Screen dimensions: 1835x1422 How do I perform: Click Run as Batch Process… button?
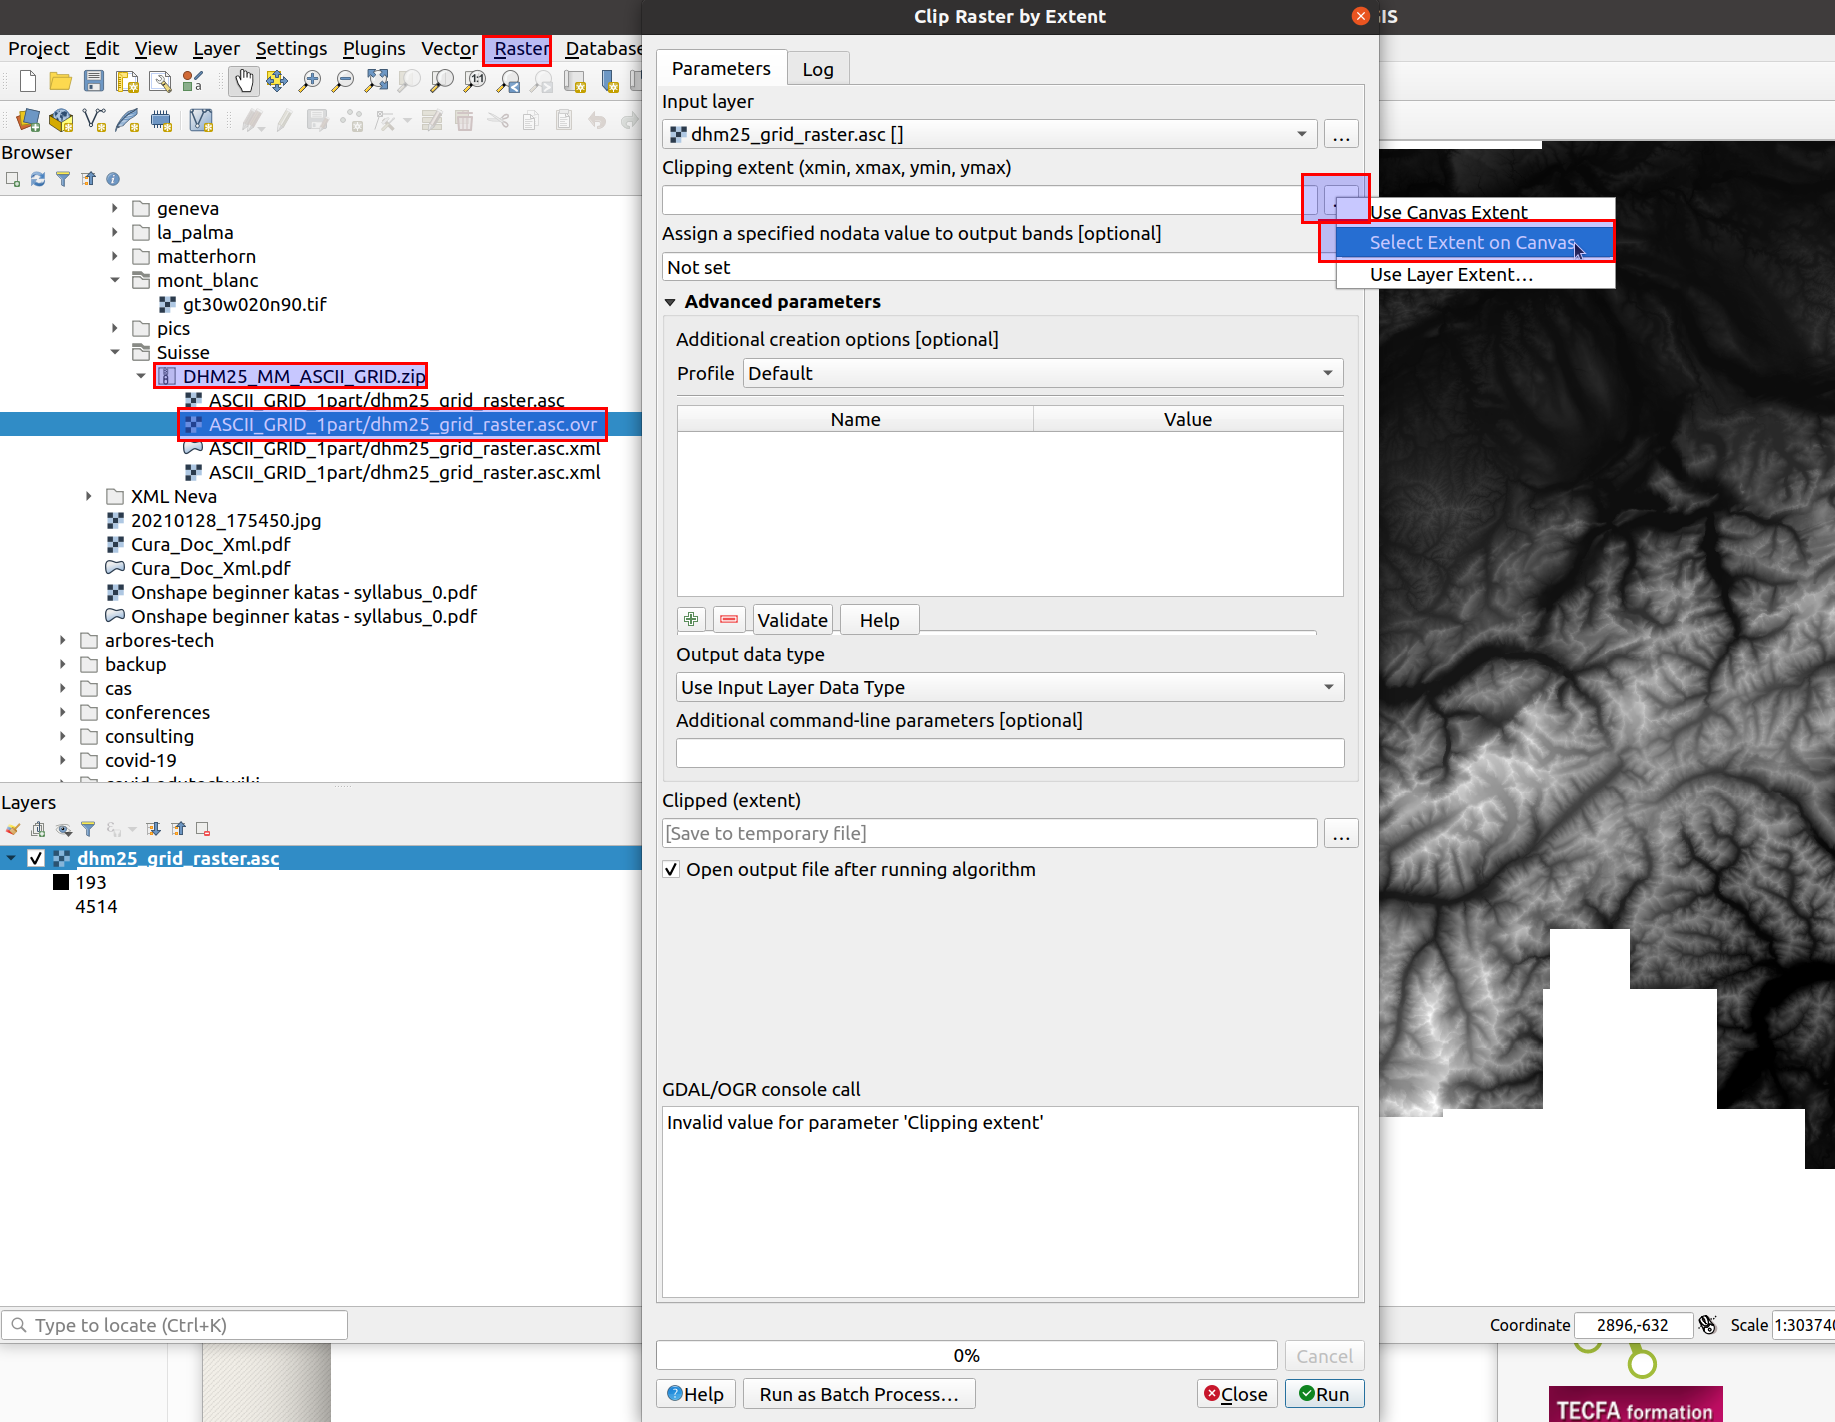click(858, 1394)
